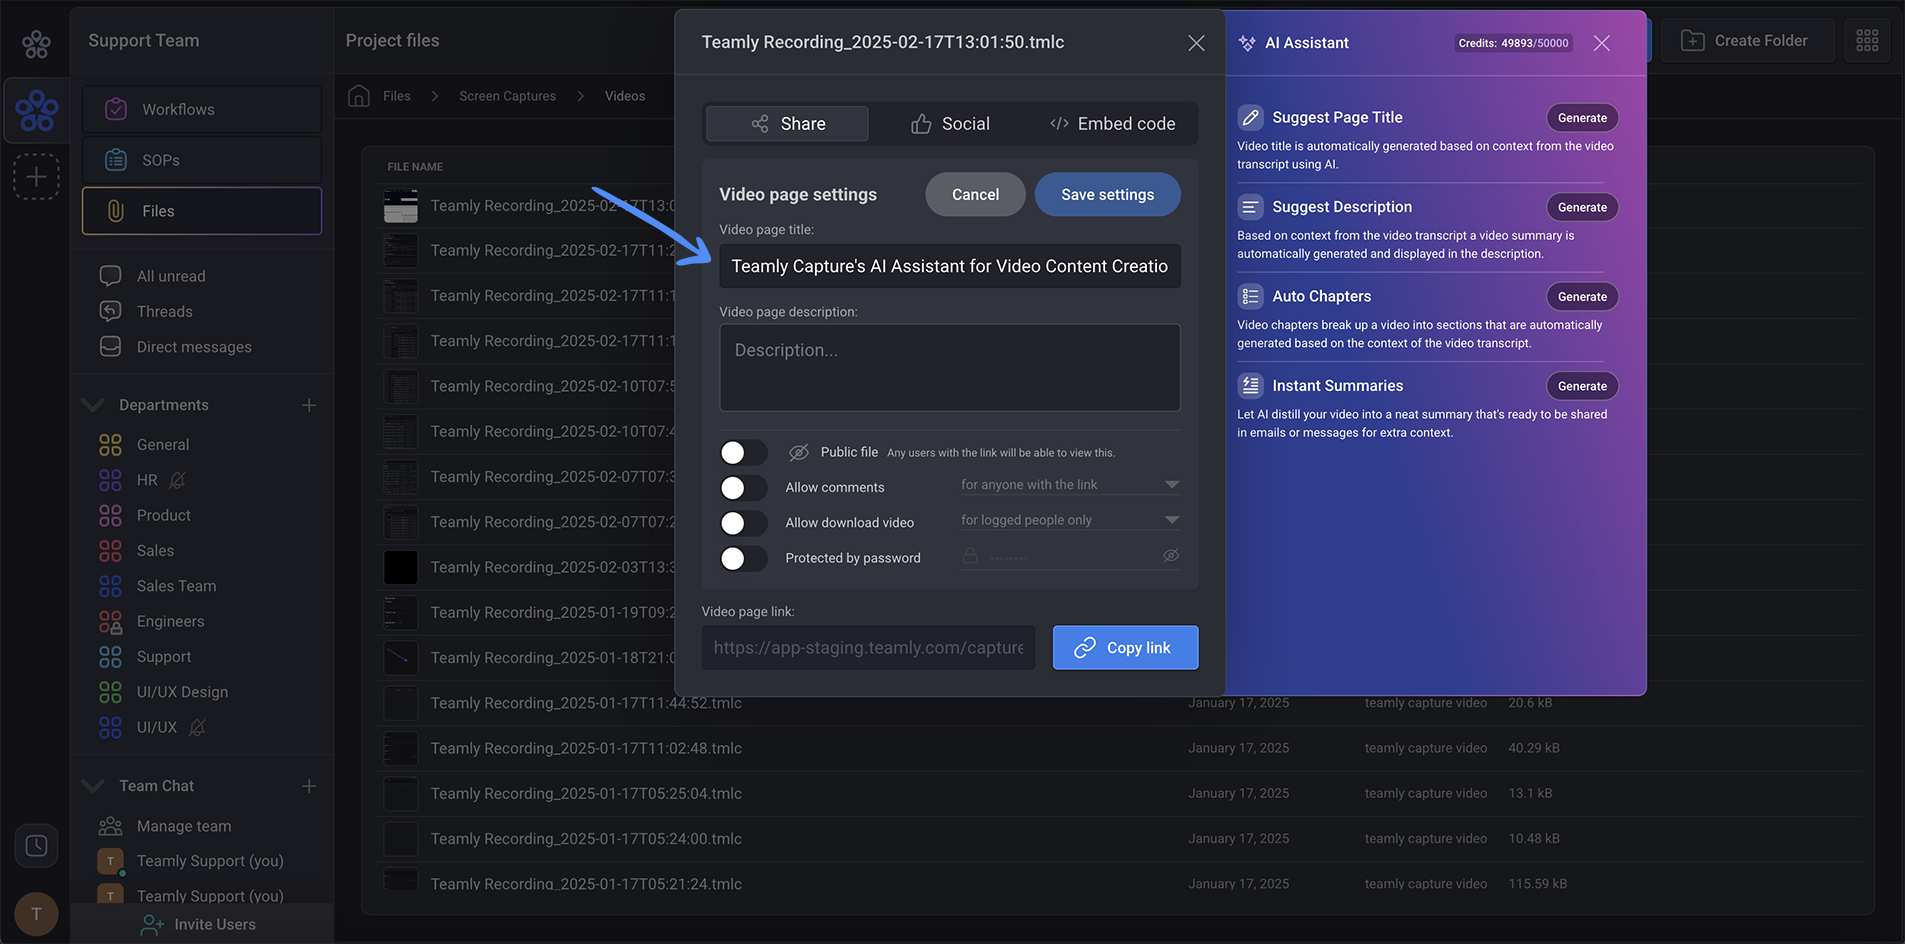The width and height of the screenshot is (1905, 944).
Task: Generate Suggest Description
Action: coord(1582,207)
